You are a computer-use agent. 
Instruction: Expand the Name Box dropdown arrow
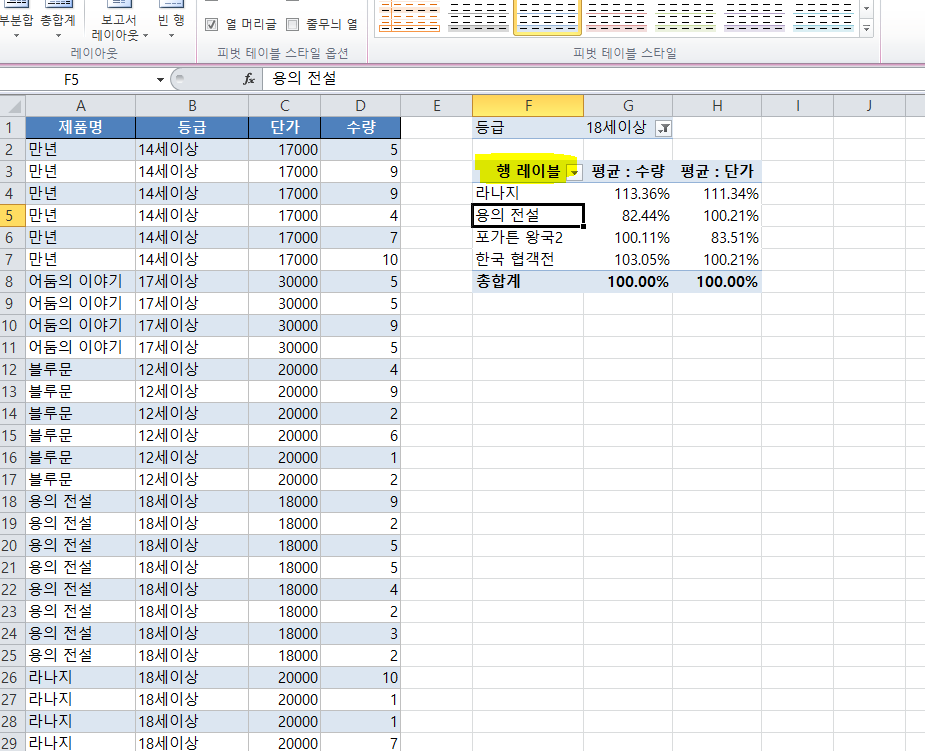[x=160, y=79]
